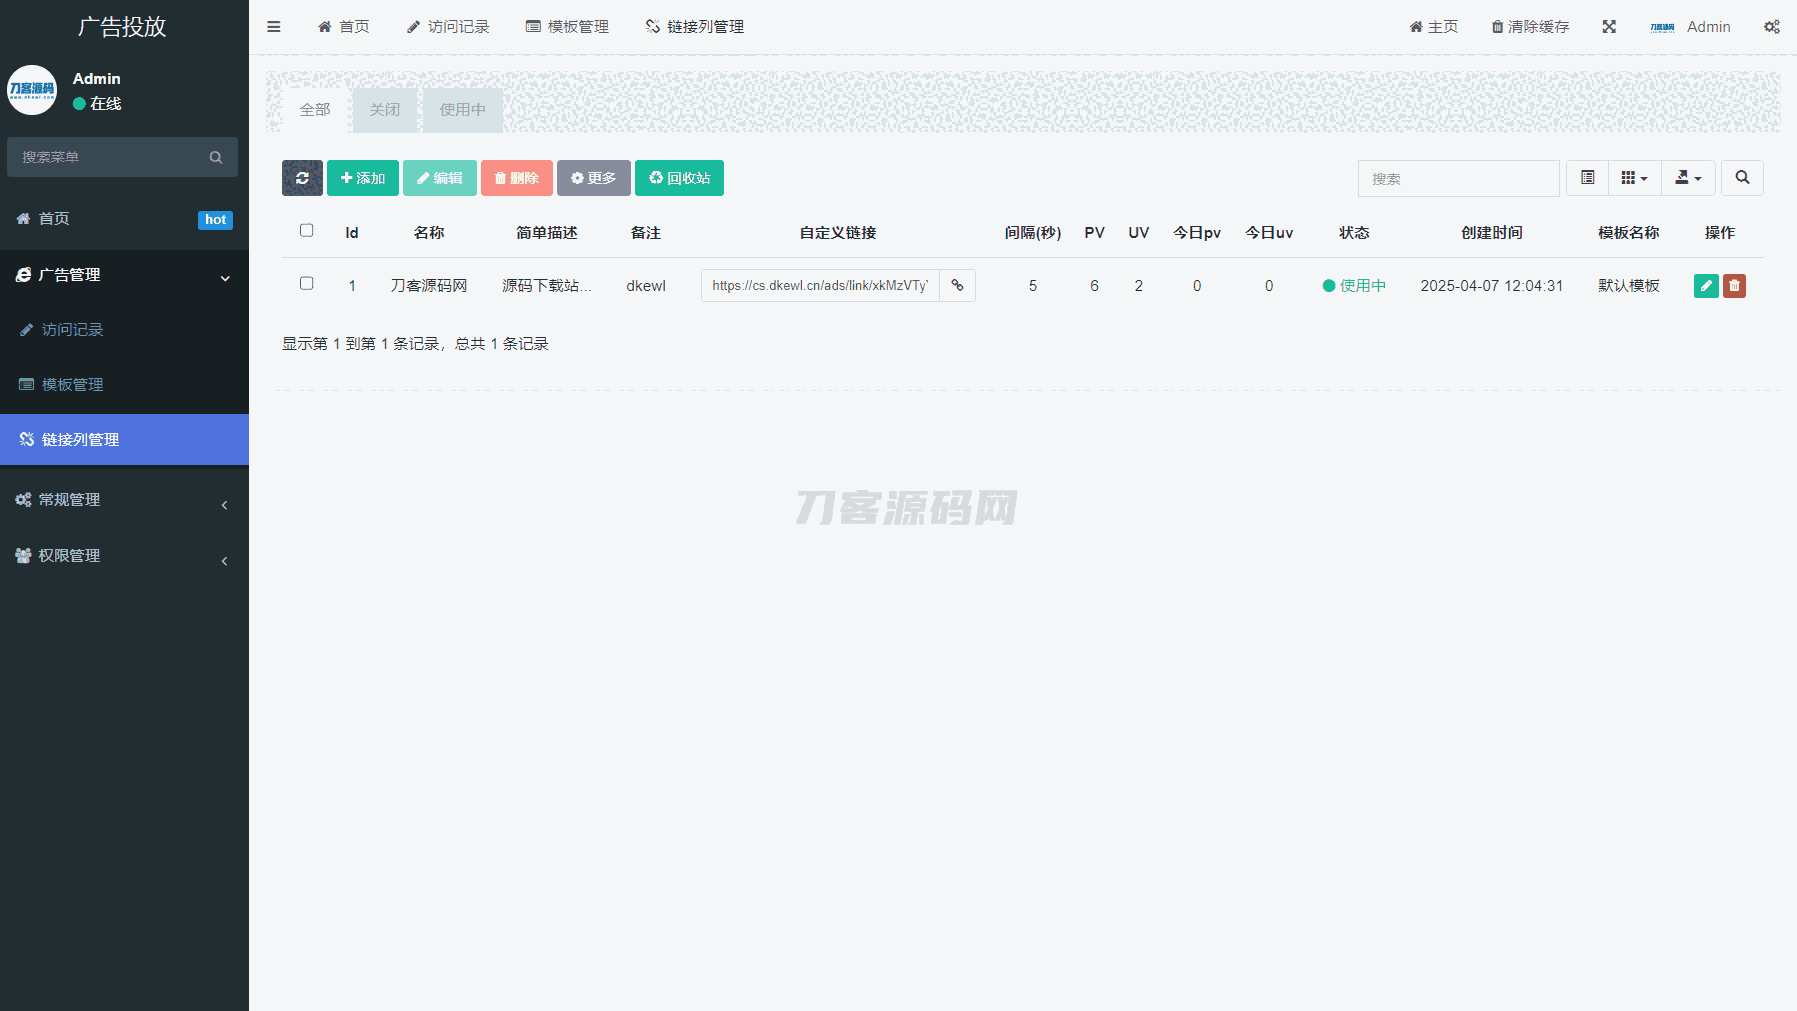The image size is (1797, 1011).
Task: Collapse the 广告管理 sidebar menu
Action: (124, 275)
